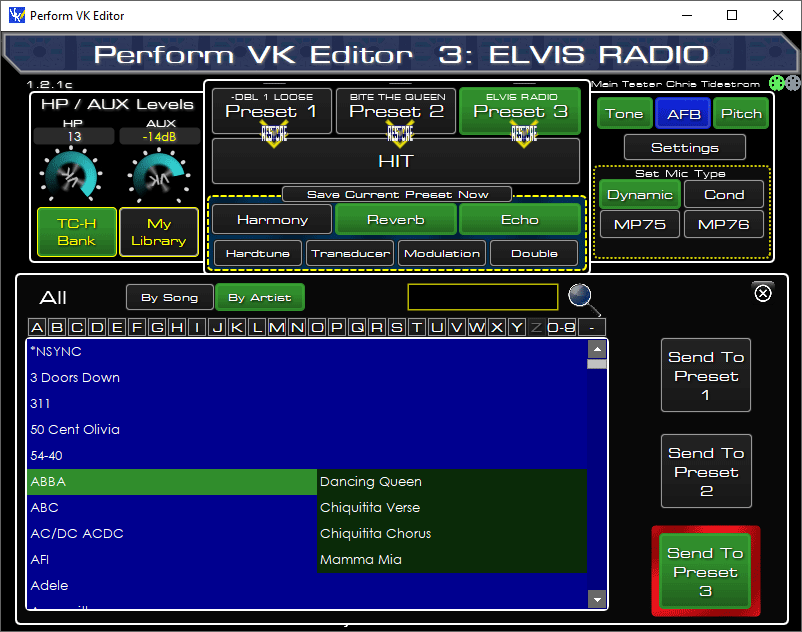Send selection to Preset 1
The image size is (802, 632).
pos(705,376)
